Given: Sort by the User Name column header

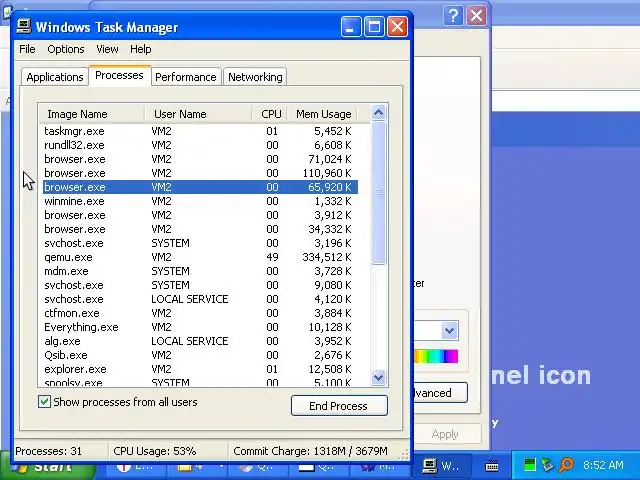Looking at the screenshot, I should 198,114.
